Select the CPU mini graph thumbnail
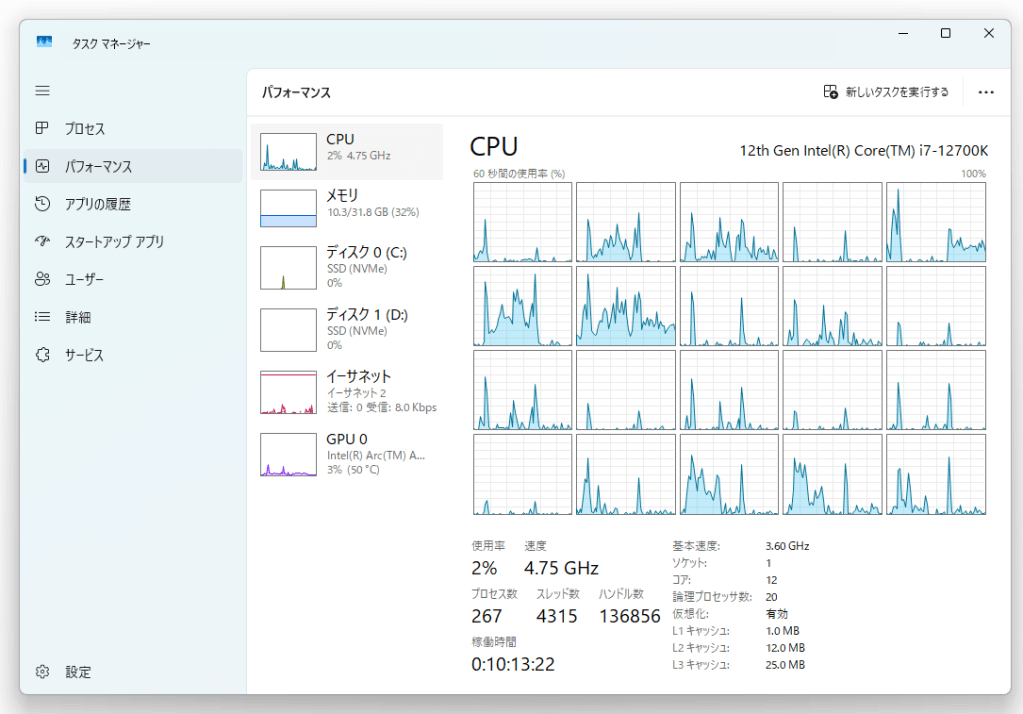The image size is (1023, 714). tap(288, 152)
